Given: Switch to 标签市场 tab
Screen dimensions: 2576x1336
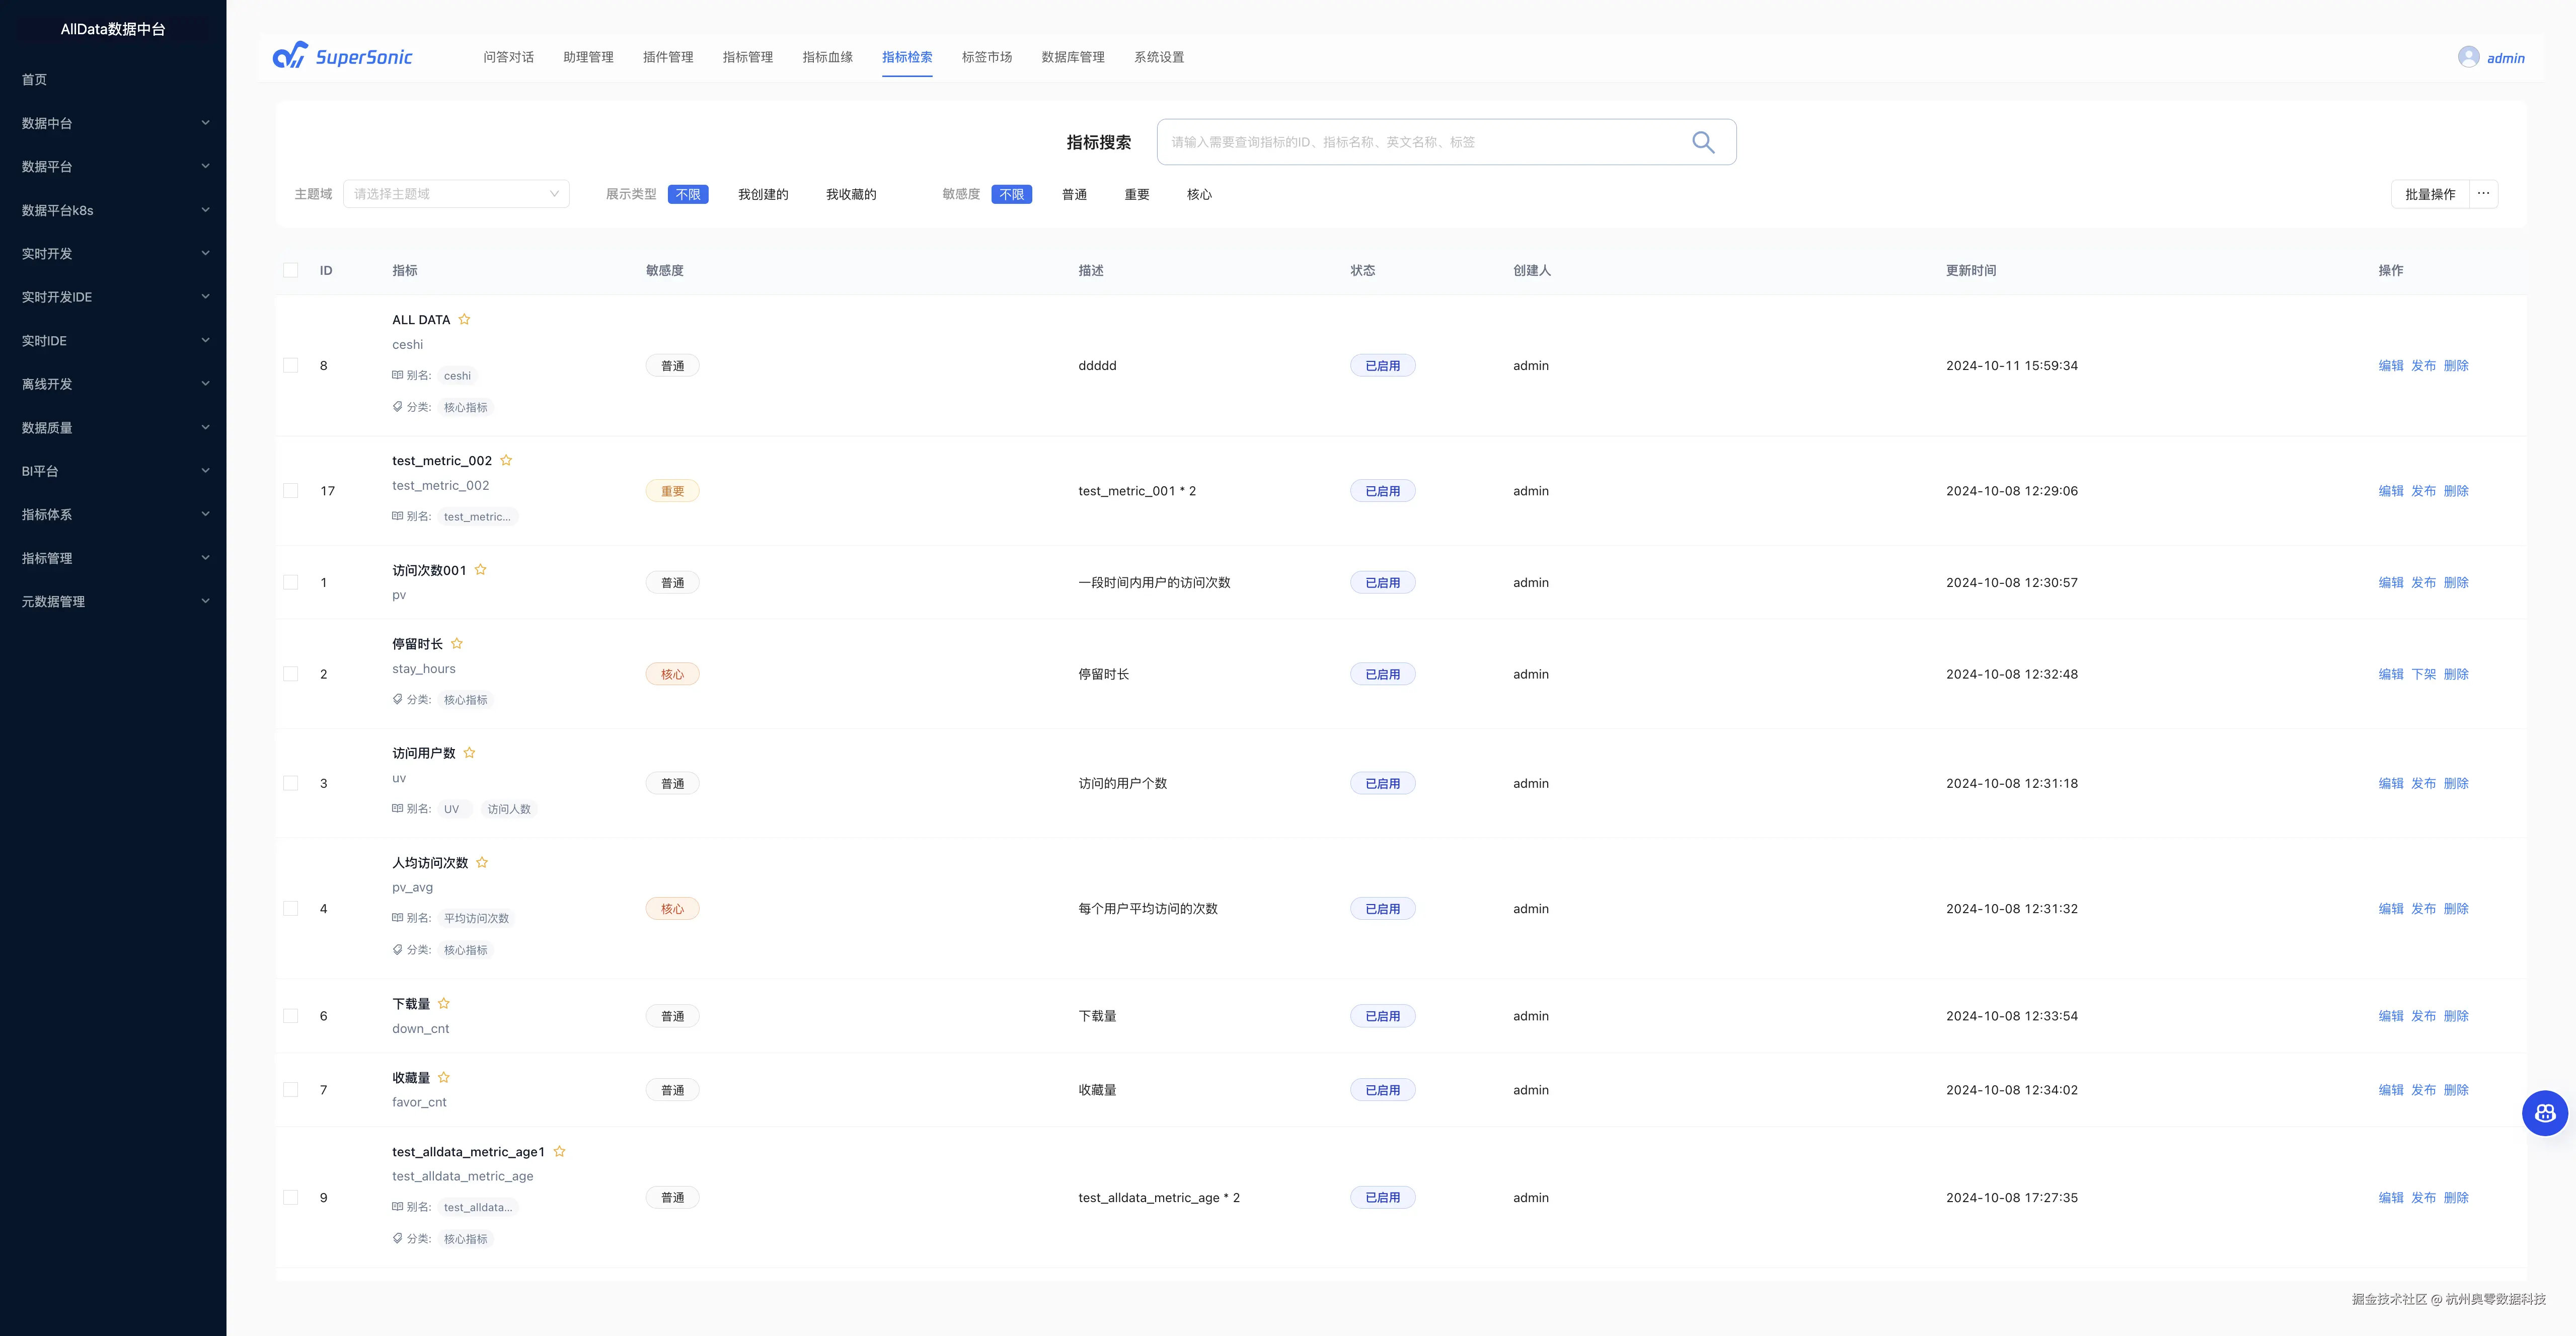Looking at the screenshot, I should click(986, 57).
